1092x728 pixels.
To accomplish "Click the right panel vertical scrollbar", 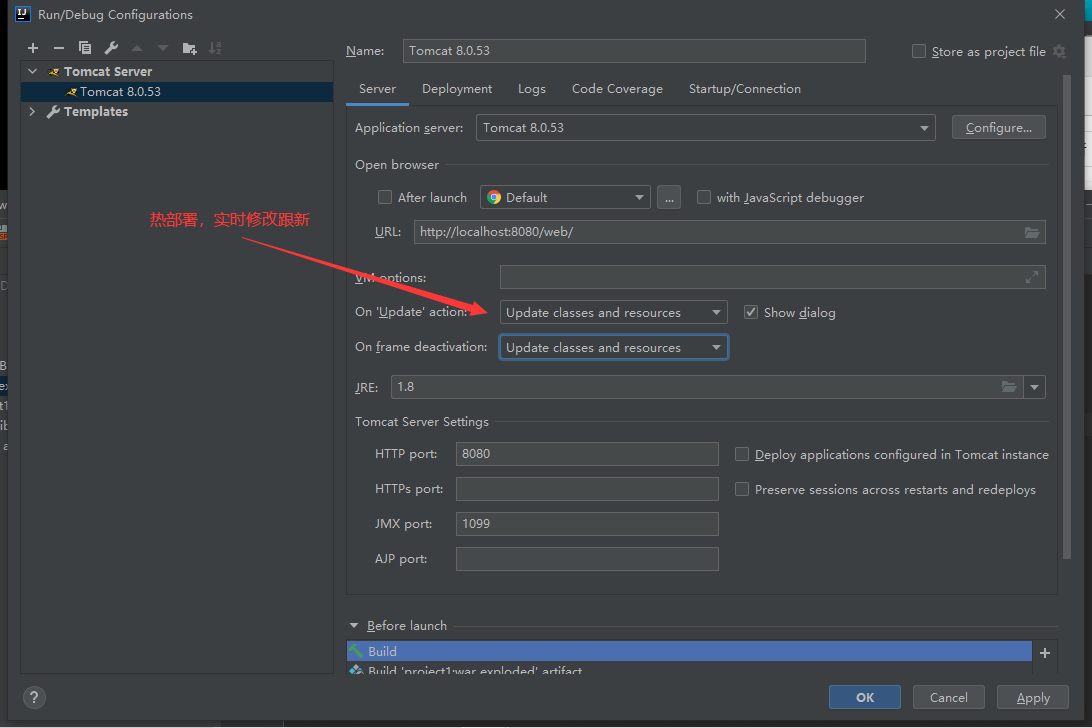I will click(x=1067, y=317).
